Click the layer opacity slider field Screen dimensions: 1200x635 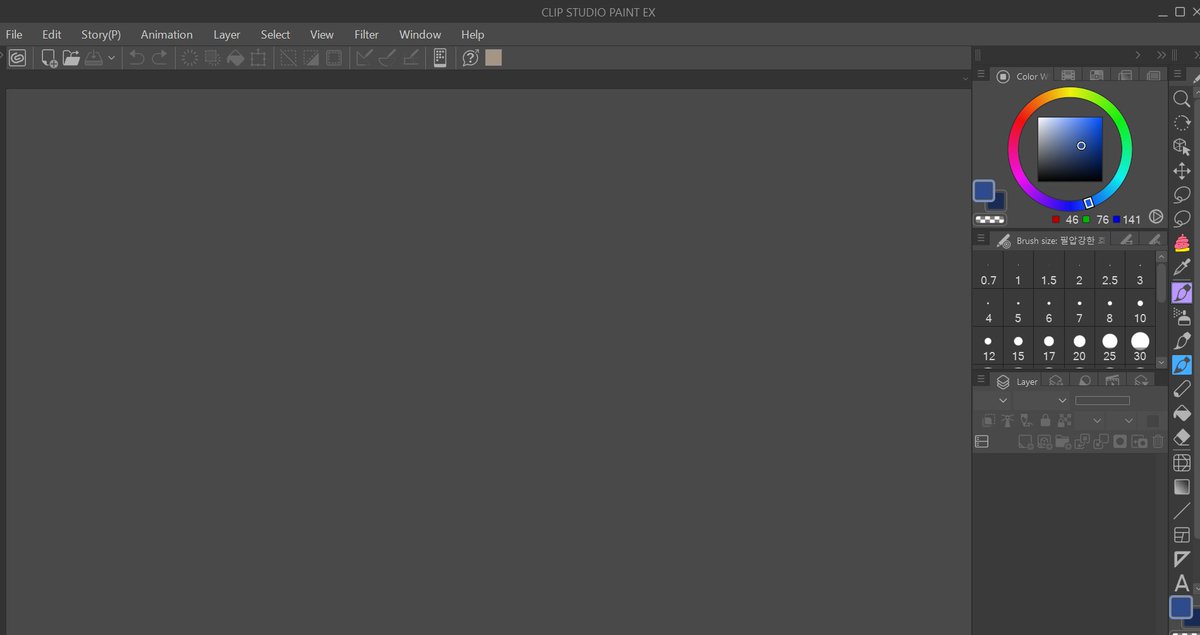click(1102, 400)
